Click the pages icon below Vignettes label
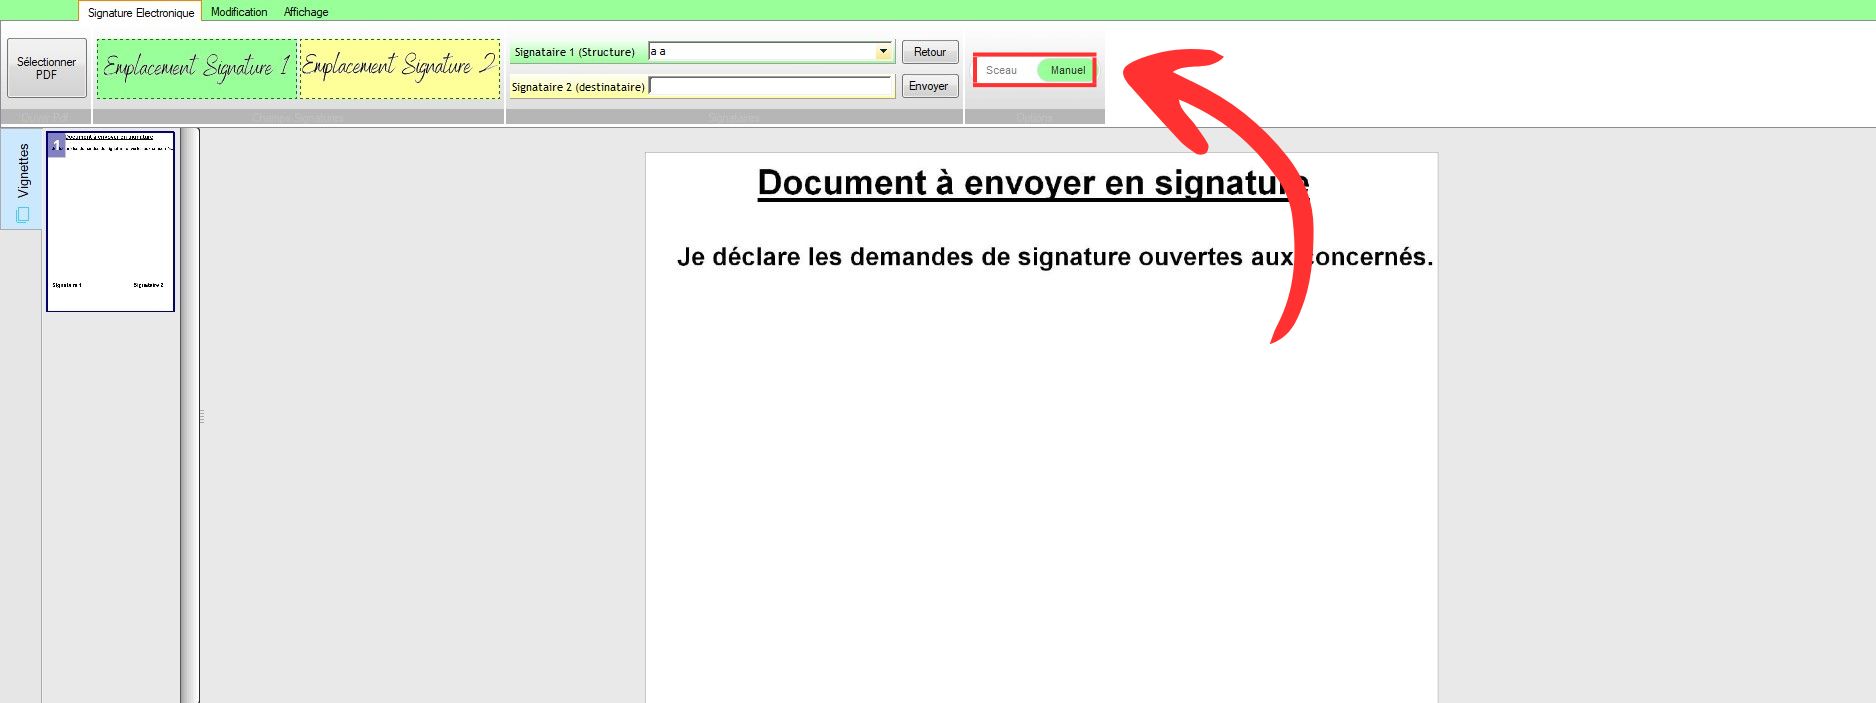This screenshot has height=703, width=1876. click(23, 215)
